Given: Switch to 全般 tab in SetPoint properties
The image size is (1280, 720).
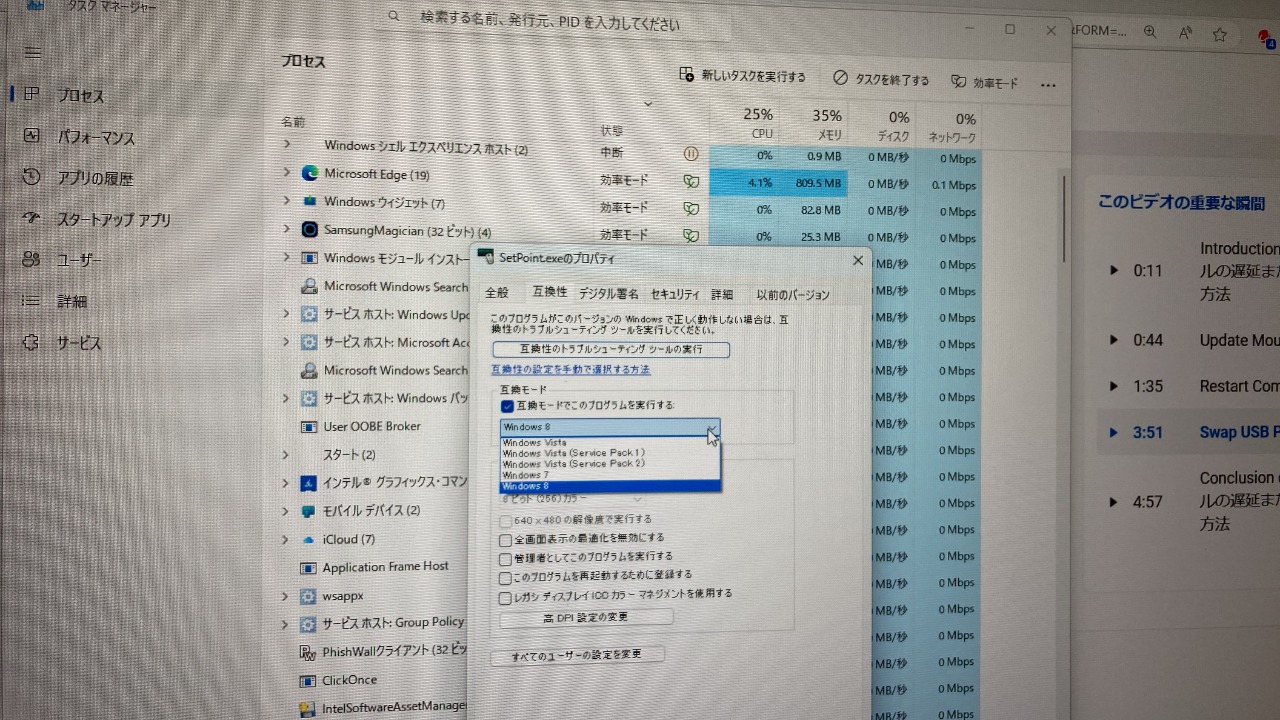Looking at the screenshot, I should [497, 293].
